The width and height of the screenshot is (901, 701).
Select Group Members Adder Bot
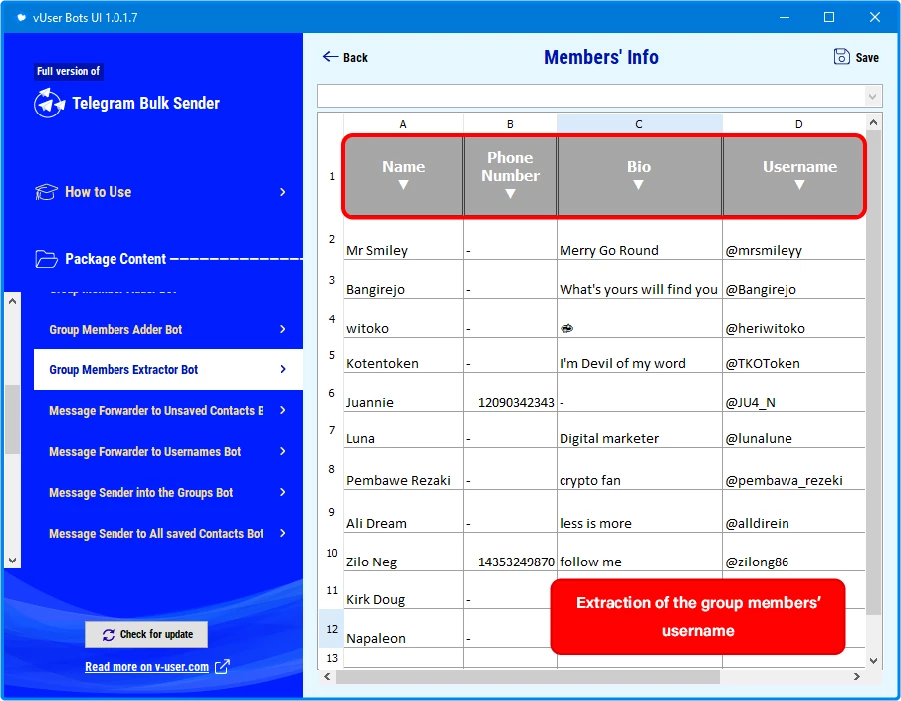coord(168,329)
